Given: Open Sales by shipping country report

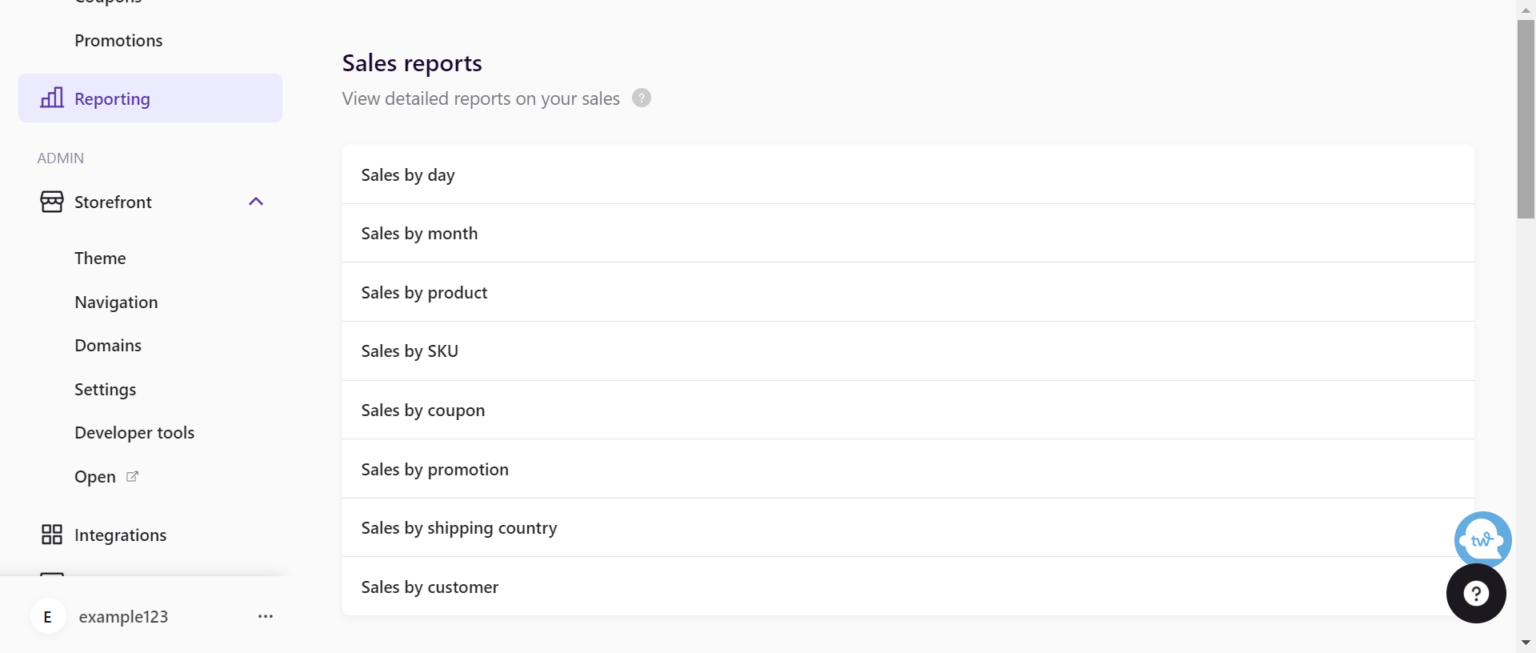Looking at the screenshot, I should (459, 528).
